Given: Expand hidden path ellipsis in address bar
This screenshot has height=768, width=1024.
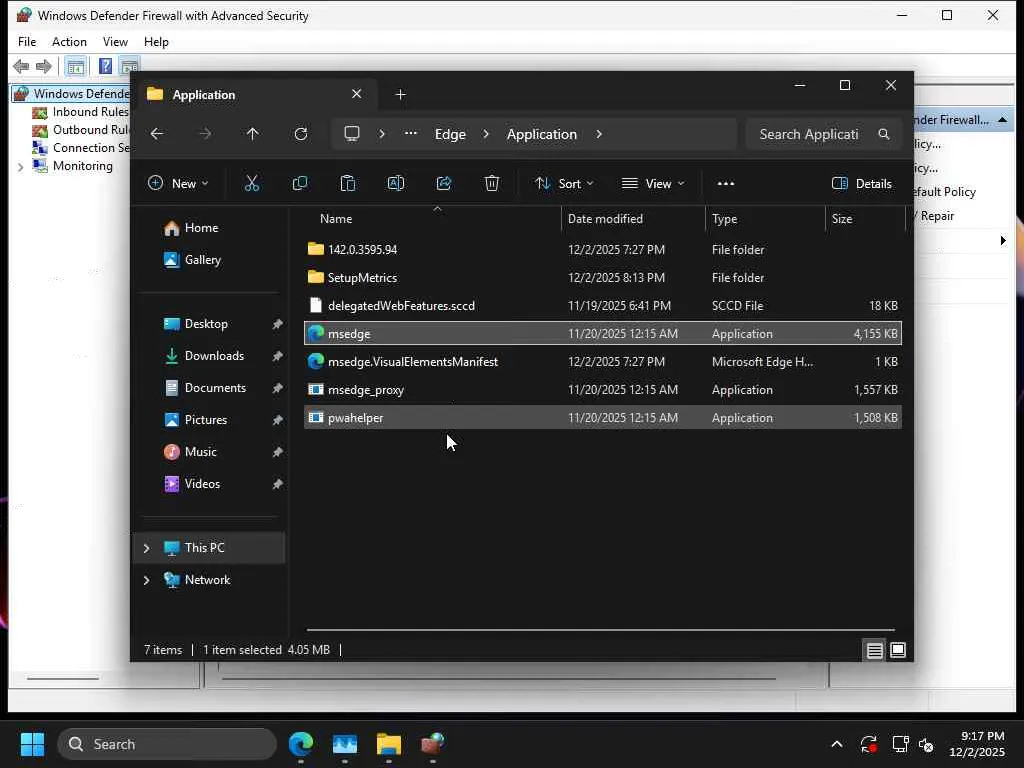Looking at the screenshot, I should coord(411,134).
